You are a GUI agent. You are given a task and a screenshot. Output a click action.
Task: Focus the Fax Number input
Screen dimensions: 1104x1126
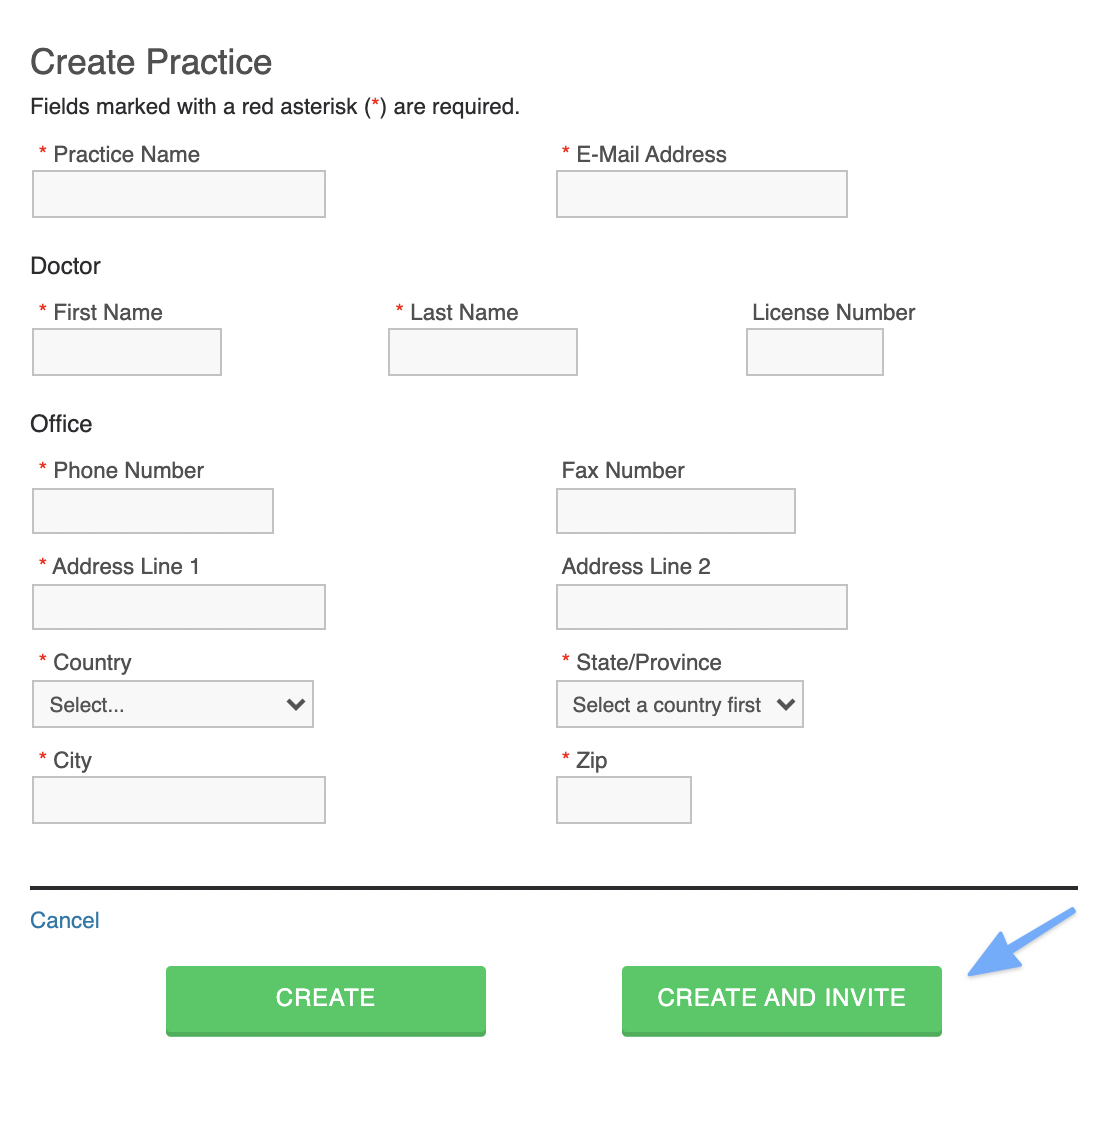click(676, 511)
